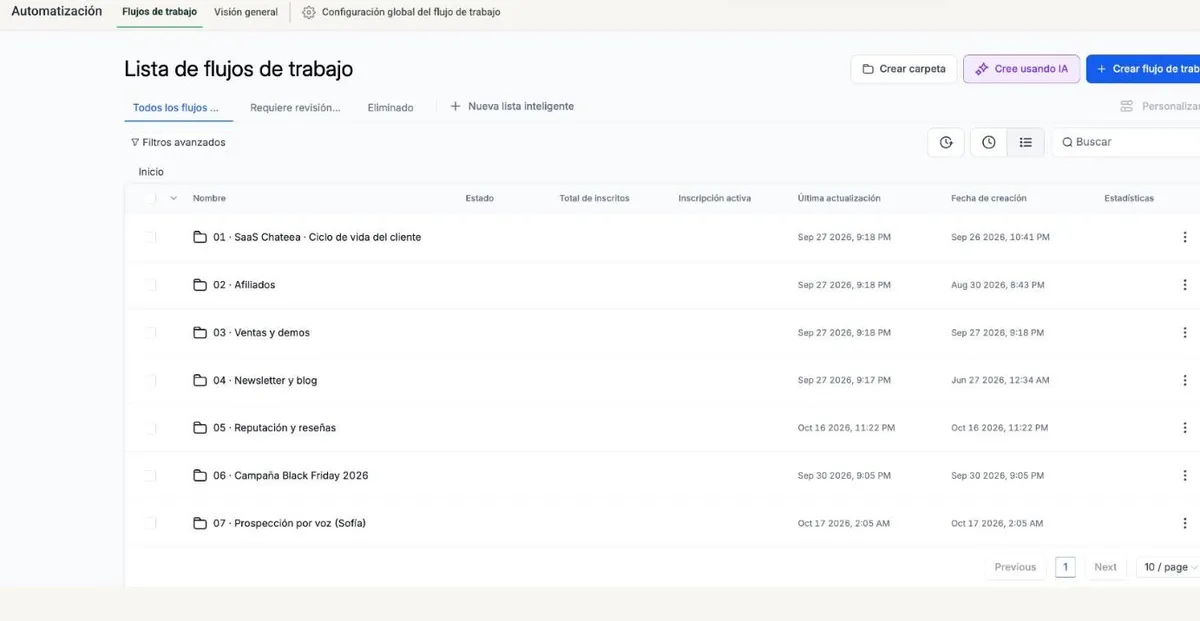Select the list view icon
The width and height of the screenshot is (1200, 621).
1025,142
